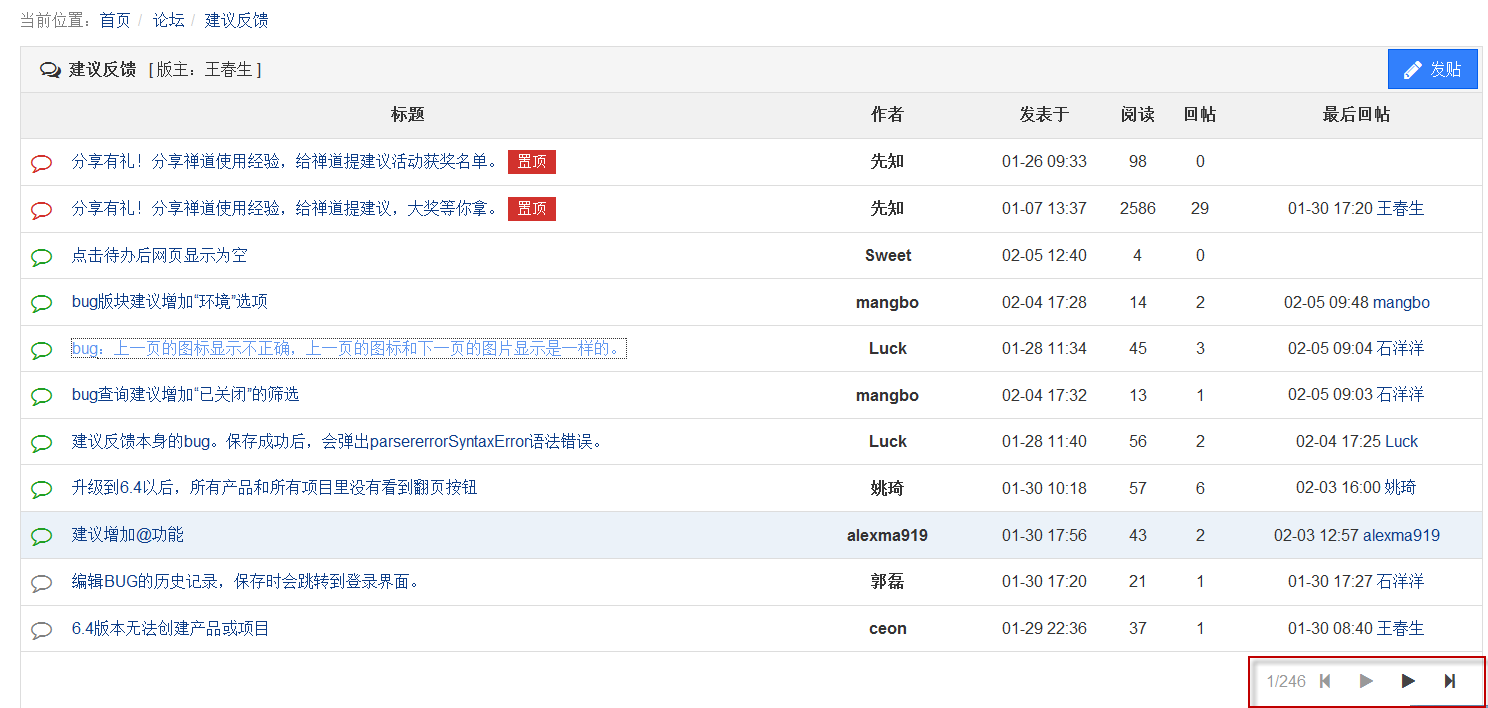
Task: Click the first page arrow icon
Action: (x=1325, y=681)
